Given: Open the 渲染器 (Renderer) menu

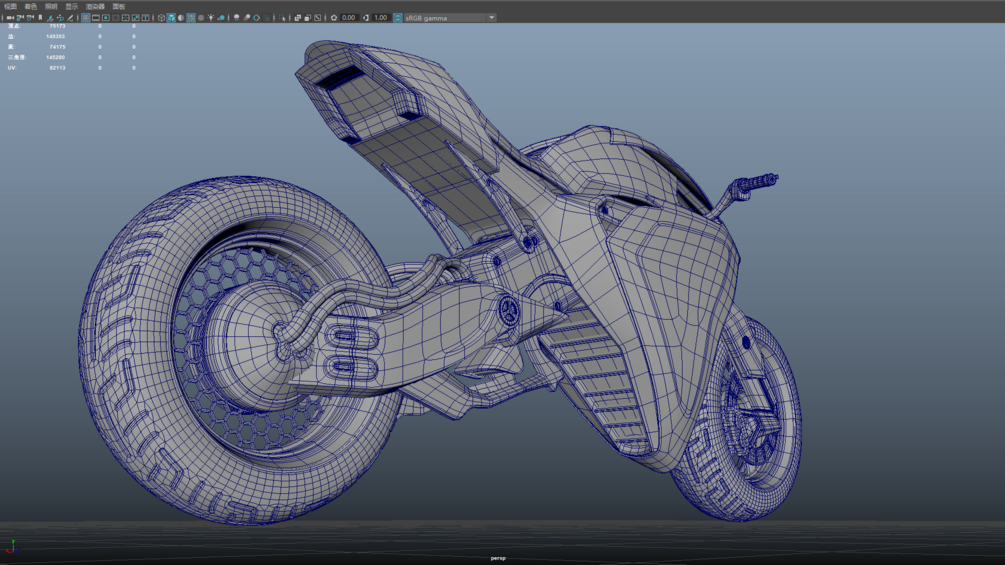Looking at the screenshot, I should tap(95, 6).
